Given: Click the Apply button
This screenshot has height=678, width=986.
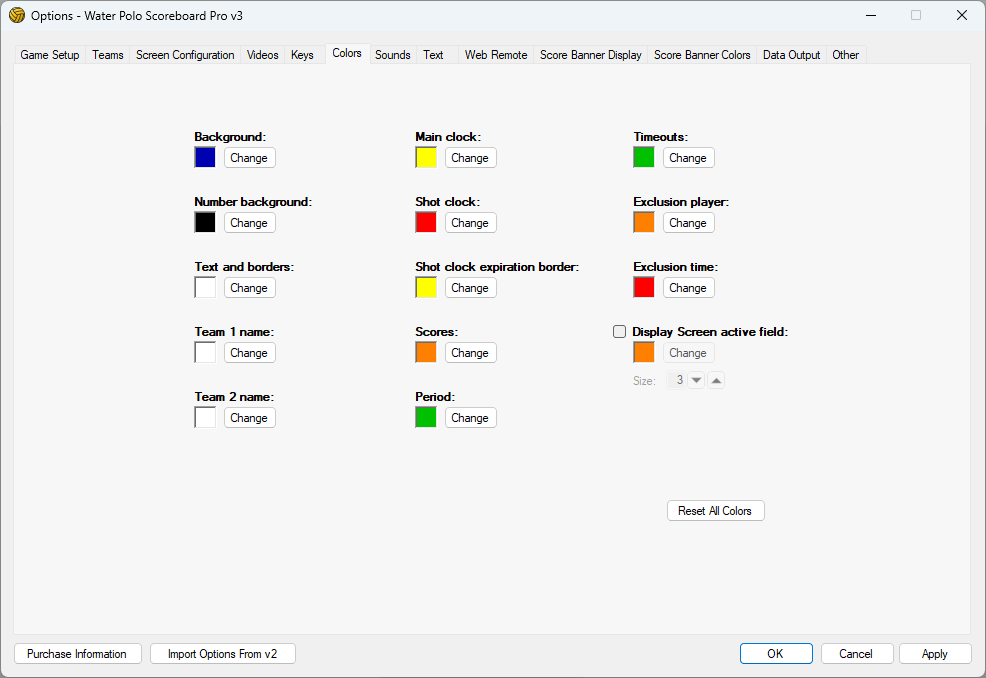Looking at the screenshot, I should 935,654.
